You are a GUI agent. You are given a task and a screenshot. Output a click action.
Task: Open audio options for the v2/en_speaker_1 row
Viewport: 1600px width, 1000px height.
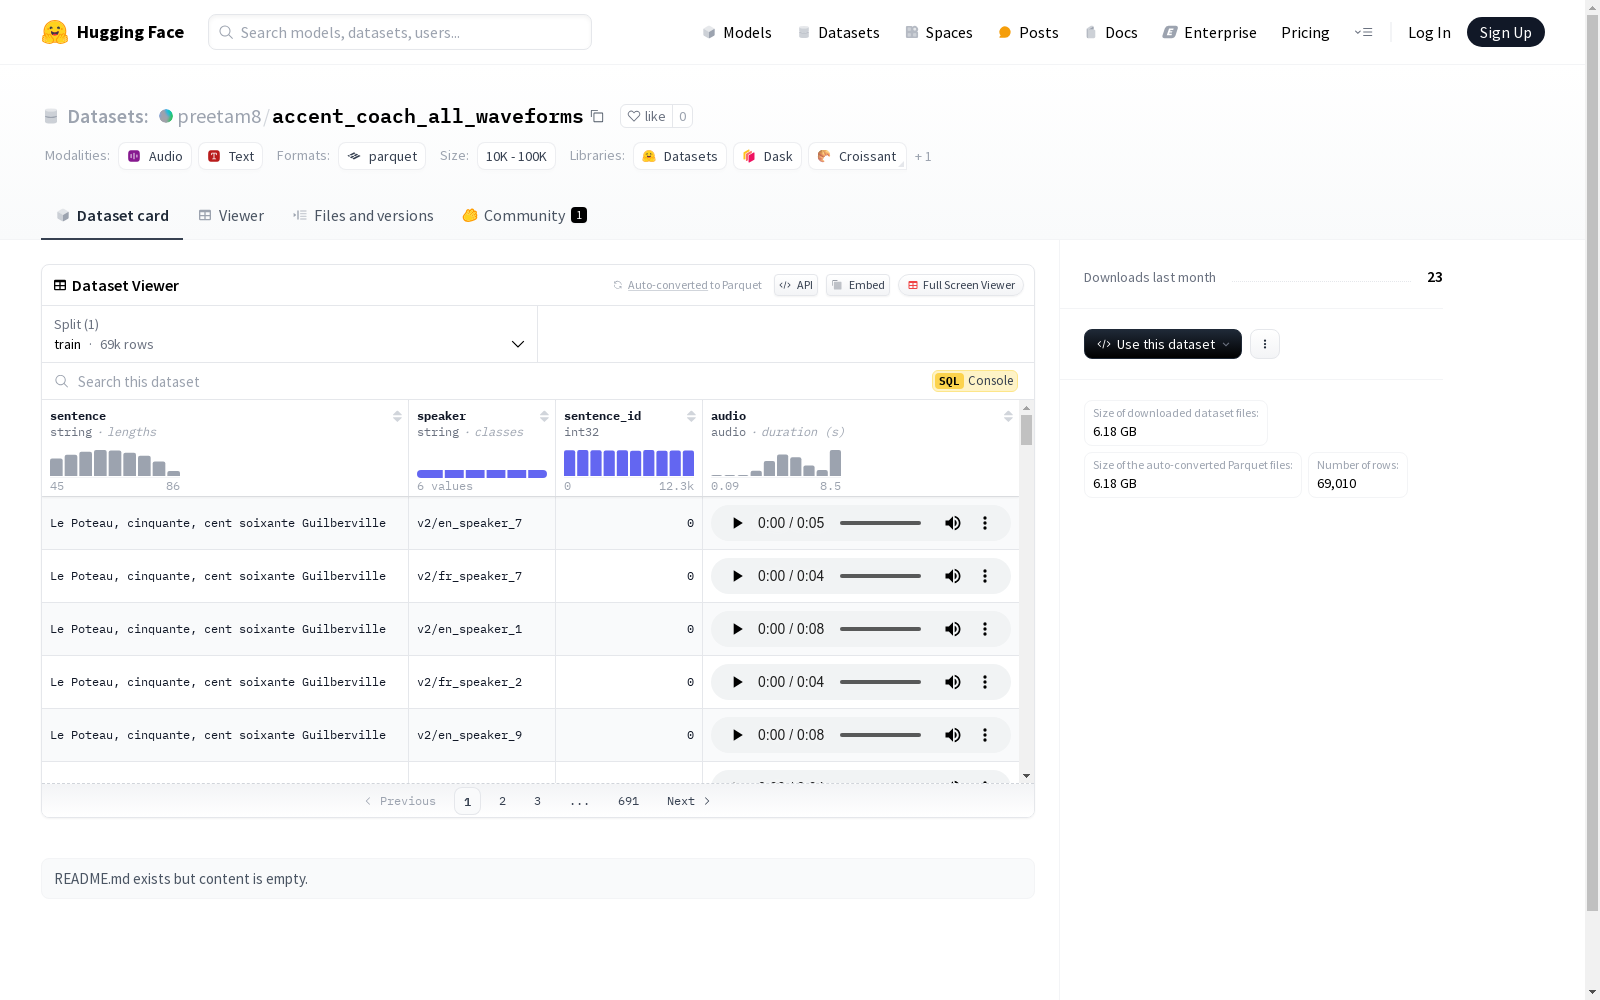pos(985,629)
